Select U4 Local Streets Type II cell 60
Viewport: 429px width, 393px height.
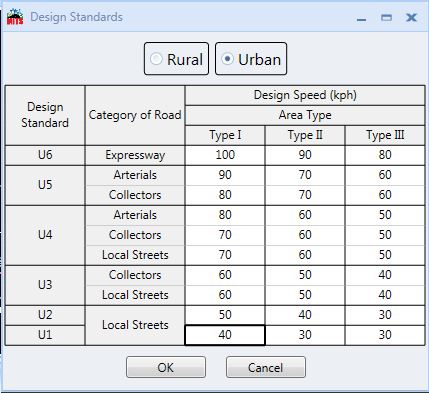(305, 255)
